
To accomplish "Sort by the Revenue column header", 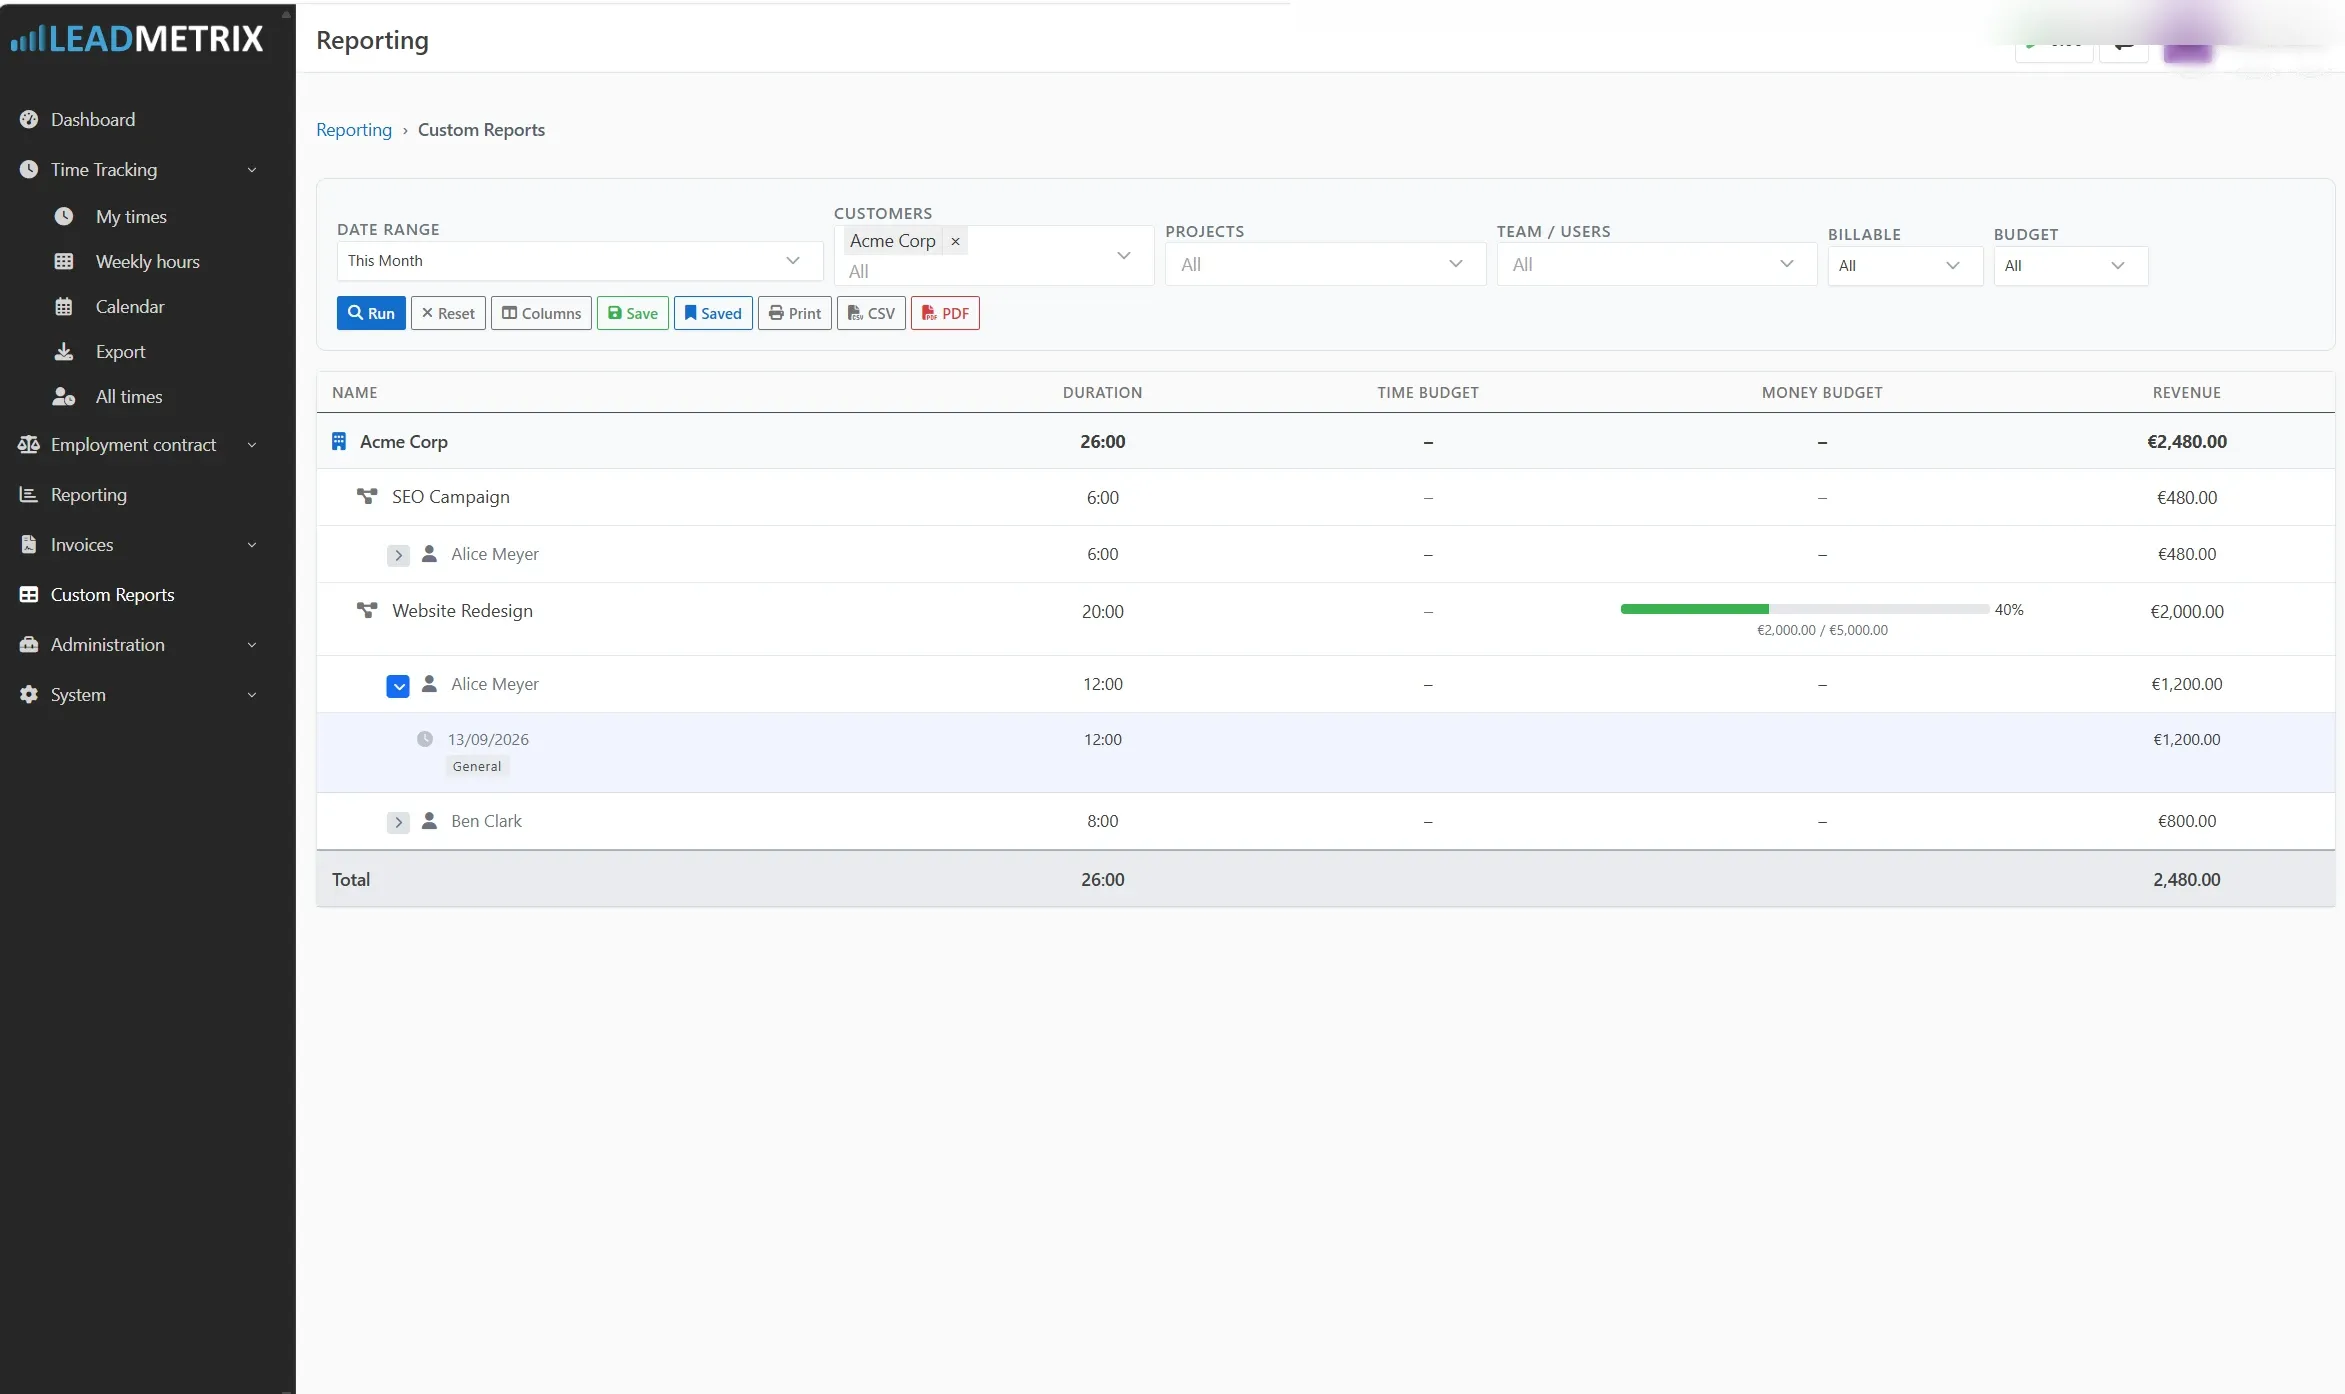I will coord(2187,392).
